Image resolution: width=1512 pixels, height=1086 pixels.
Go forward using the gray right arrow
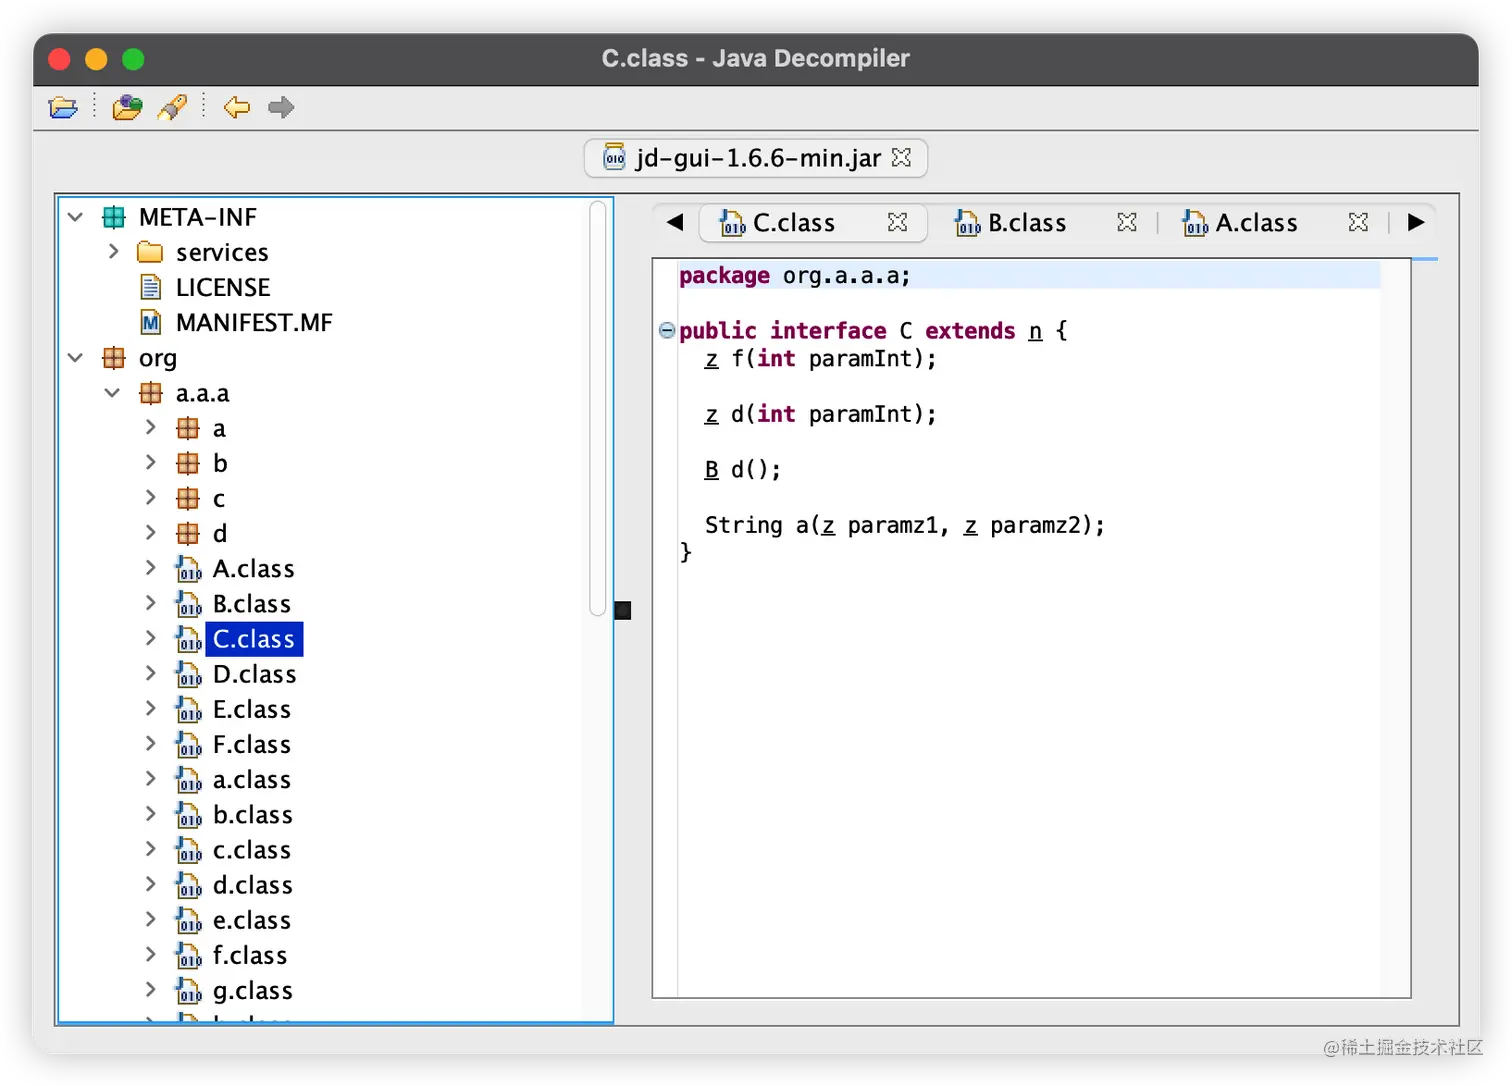tap(281, 107)
